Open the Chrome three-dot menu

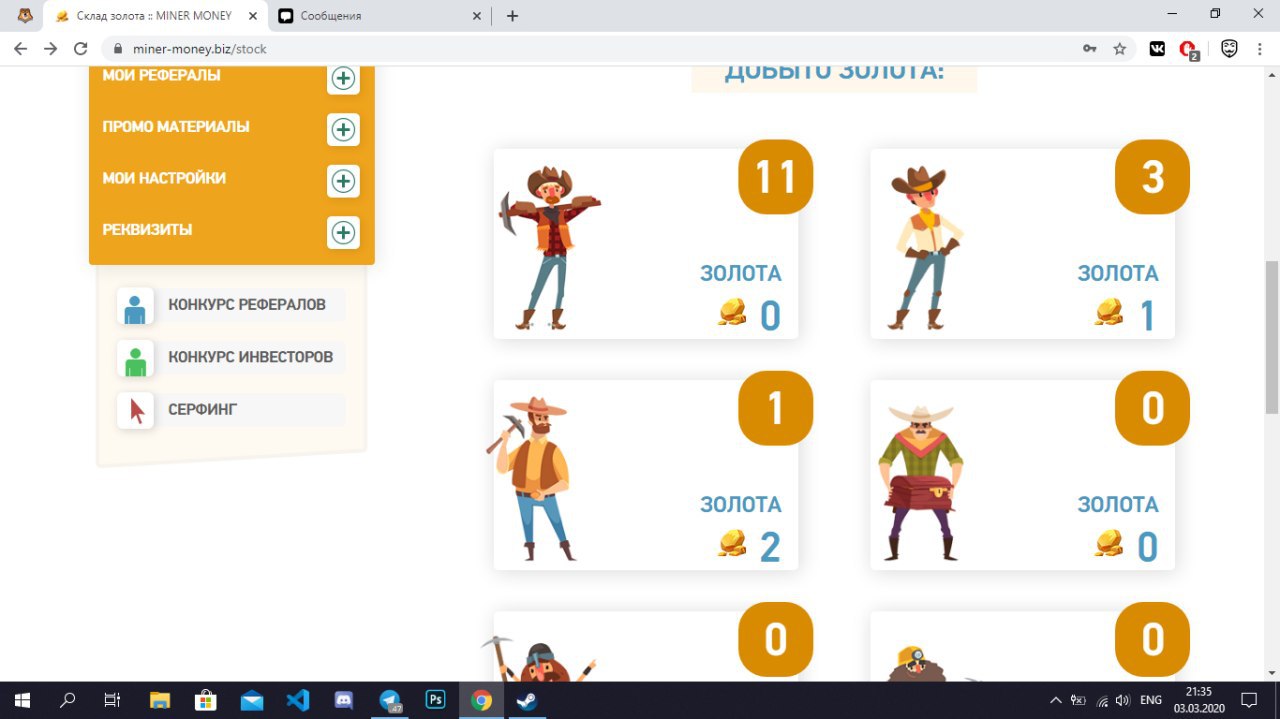(1262, 48)
